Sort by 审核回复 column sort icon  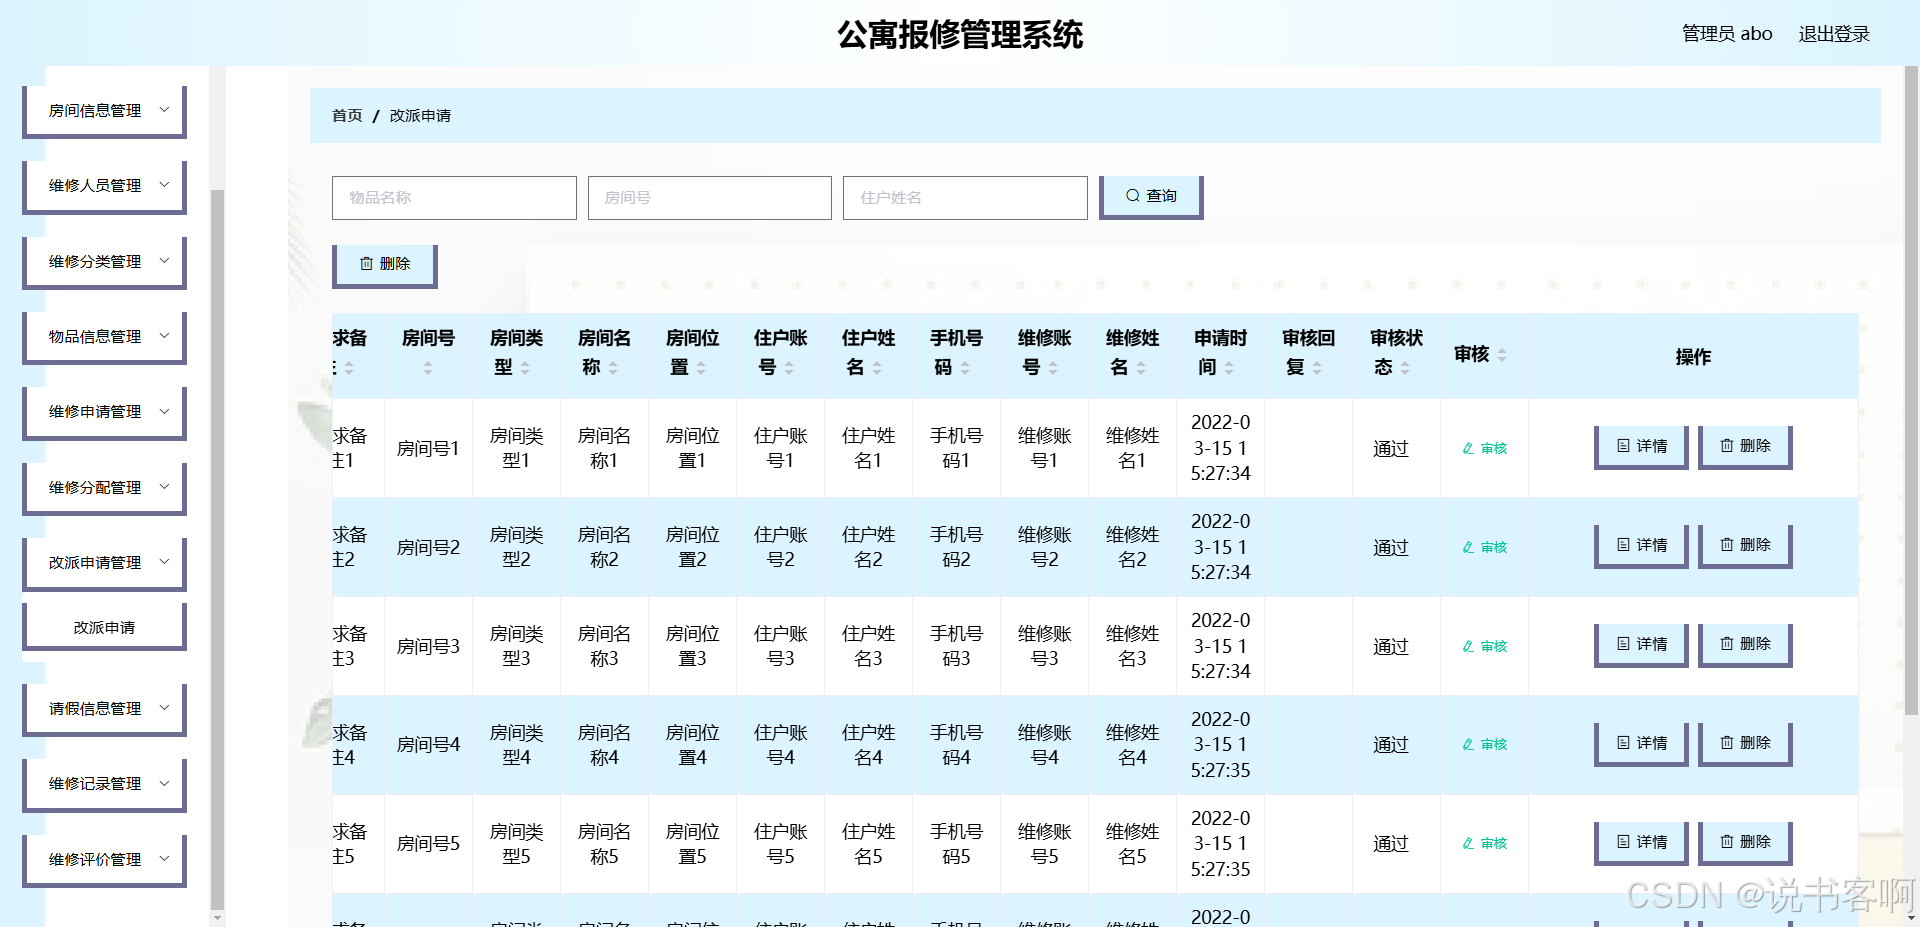click(x=1317, y=368)
